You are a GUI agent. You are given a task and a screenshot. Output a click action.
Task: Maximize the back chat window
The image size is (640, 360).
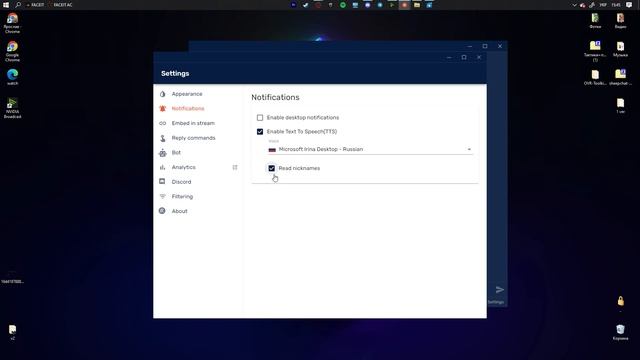click(x=485, y=46)
